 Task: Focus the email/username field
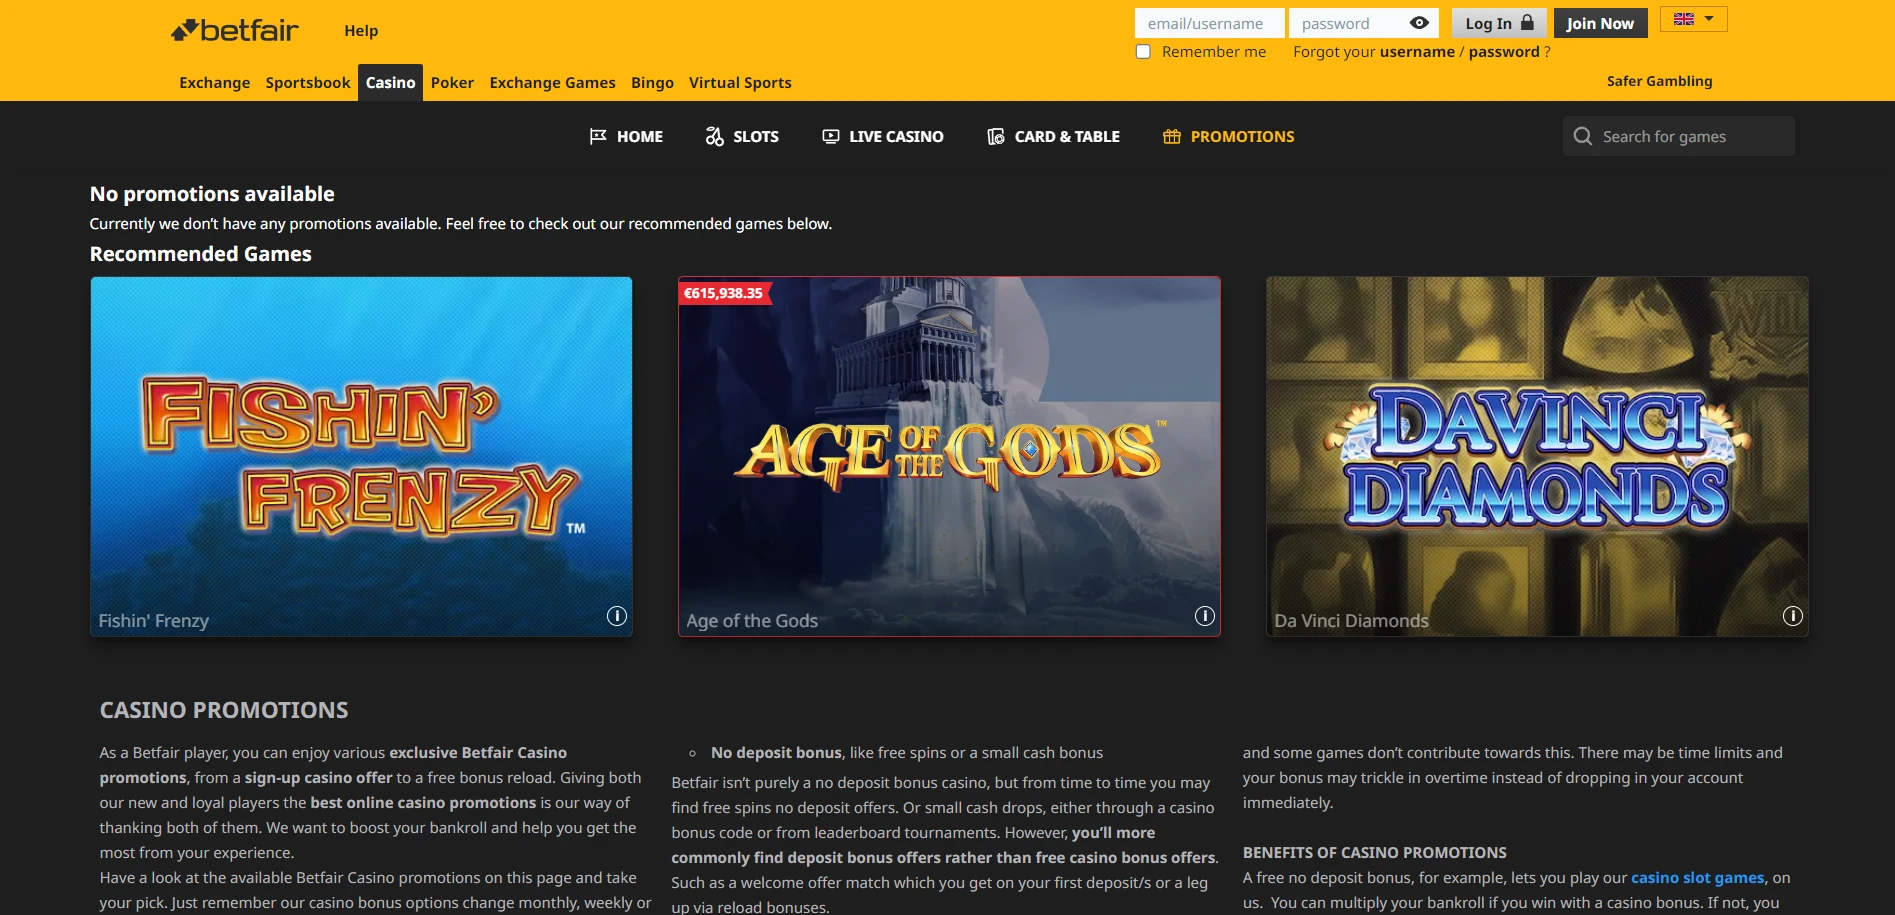tap(1210, 23)
